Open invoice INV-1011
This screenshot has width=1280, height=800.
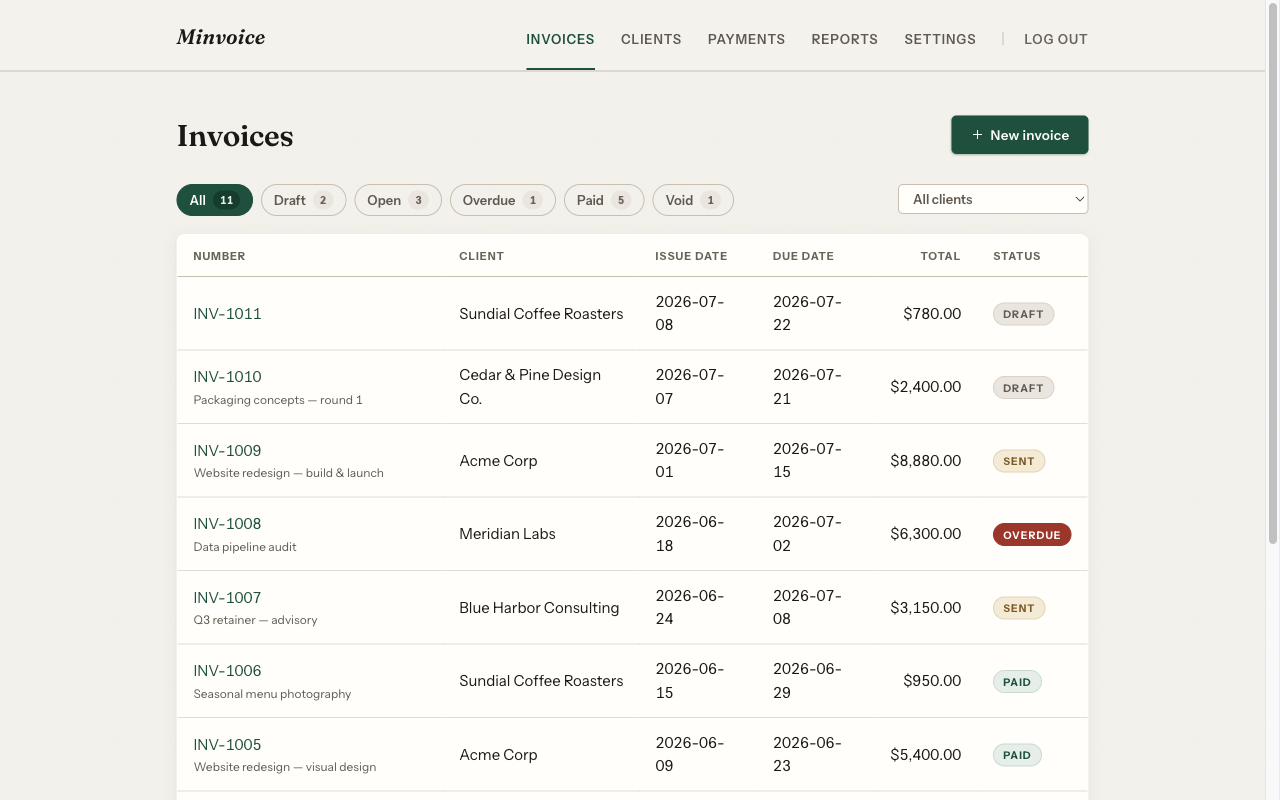pos(227,313)
